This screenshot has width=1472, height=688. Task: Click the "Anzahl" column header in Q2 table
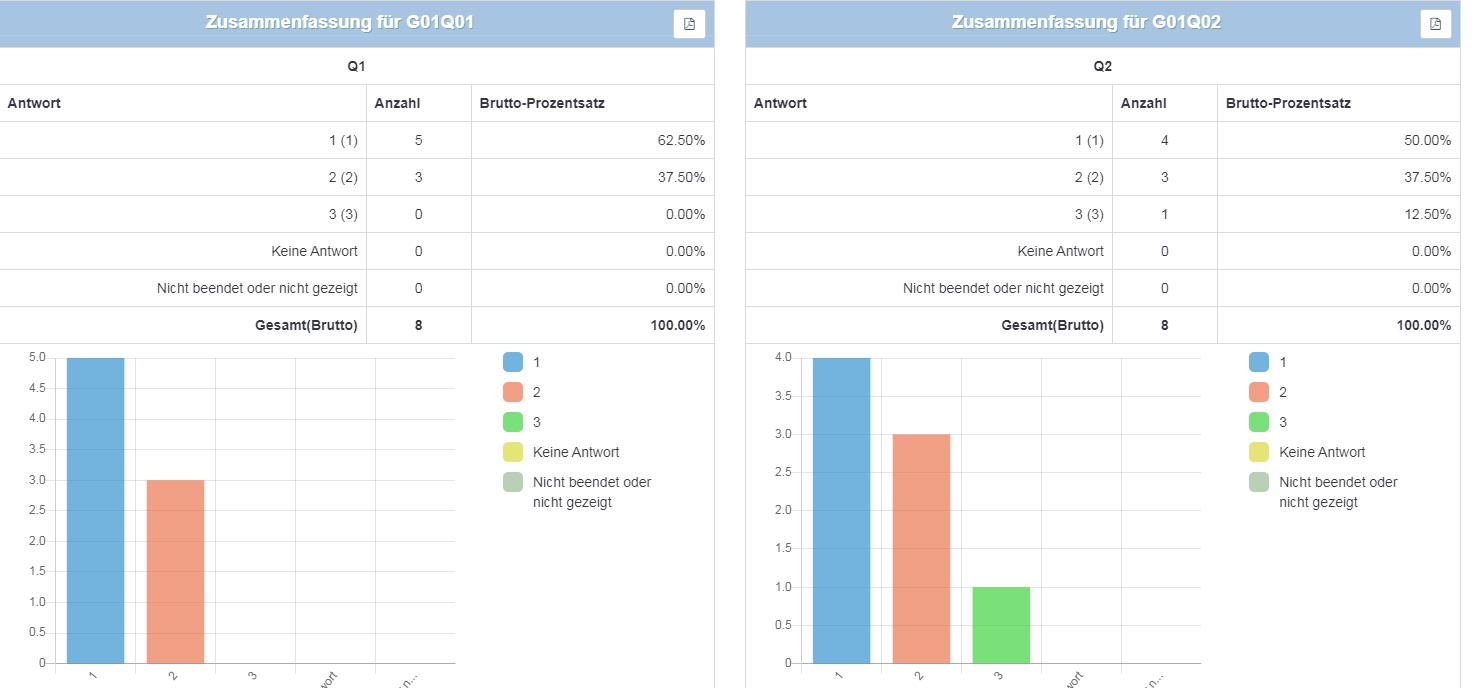1141,103
